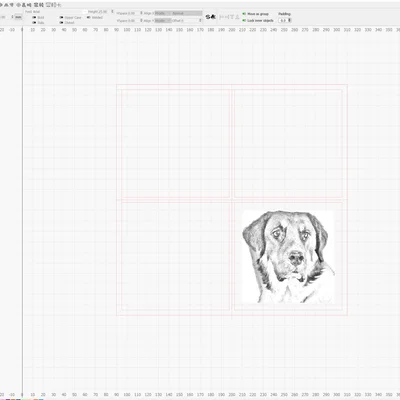400x400 pixels.
Task: Select the dog portrait image on canvas
Action: pyautogui.click(x=288, y=257)
